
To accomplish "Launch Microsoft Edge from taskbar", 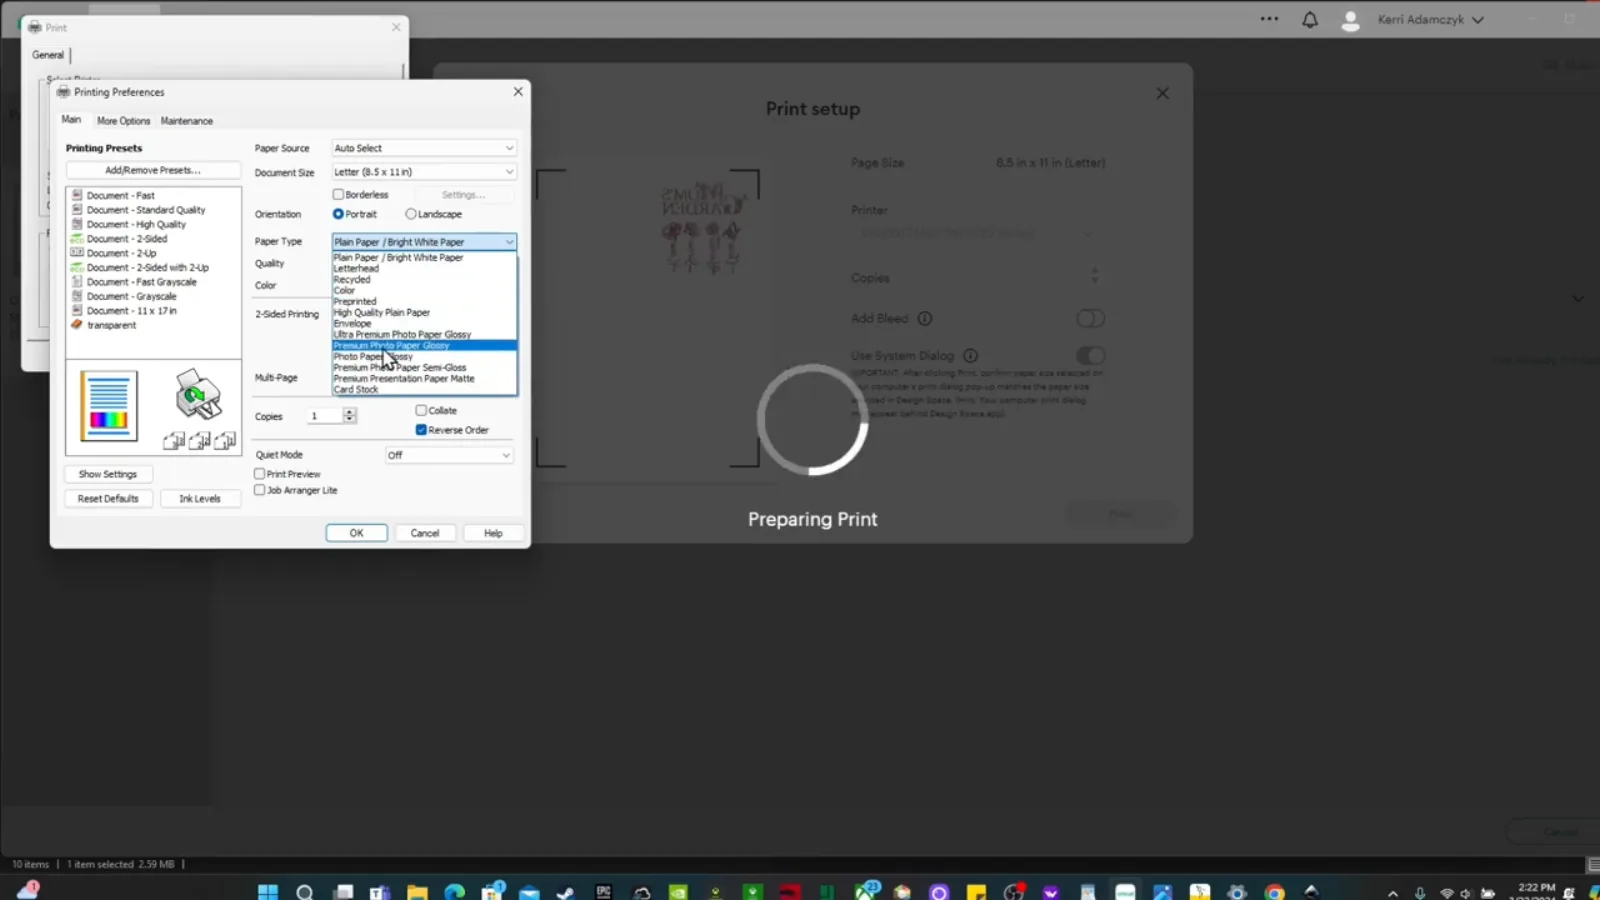I will coord(454,892).
